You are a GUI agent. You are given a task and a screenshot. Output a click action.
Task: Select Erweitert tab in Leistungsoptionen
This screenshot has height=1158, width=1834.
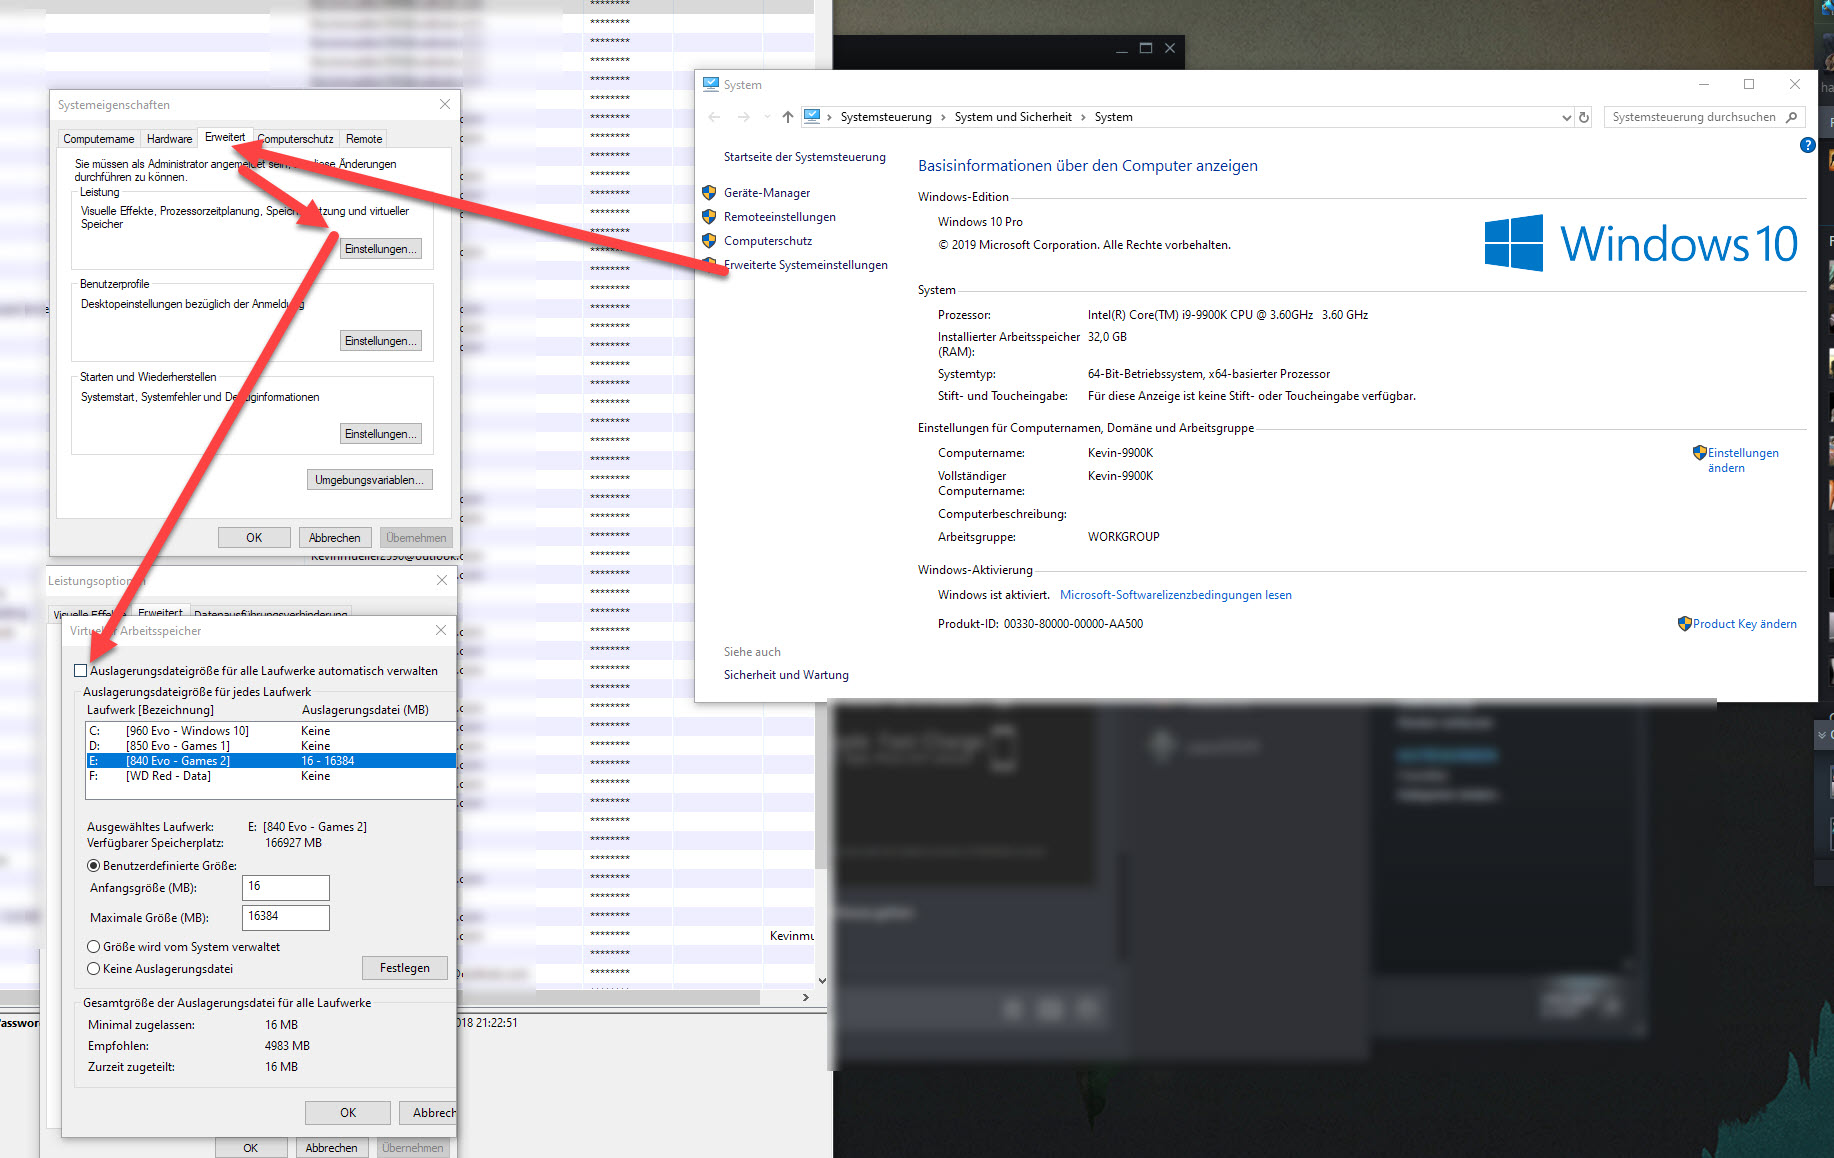tap(160, 613)
